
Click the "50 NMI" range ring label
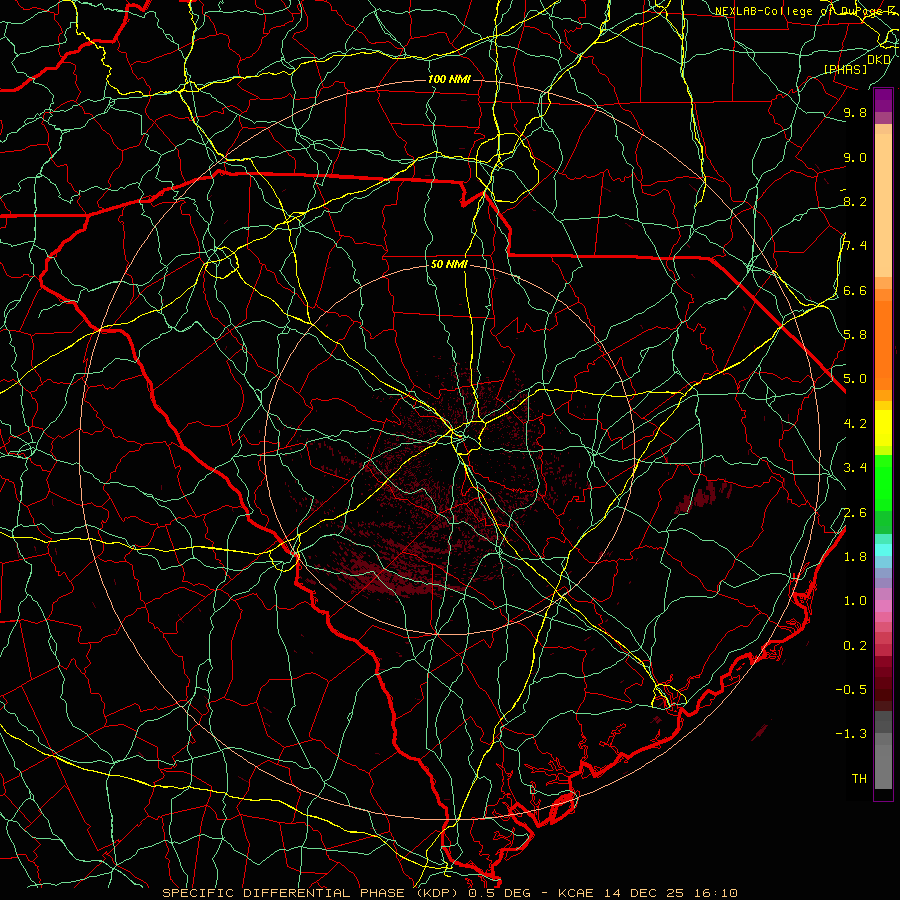point(449,265)
